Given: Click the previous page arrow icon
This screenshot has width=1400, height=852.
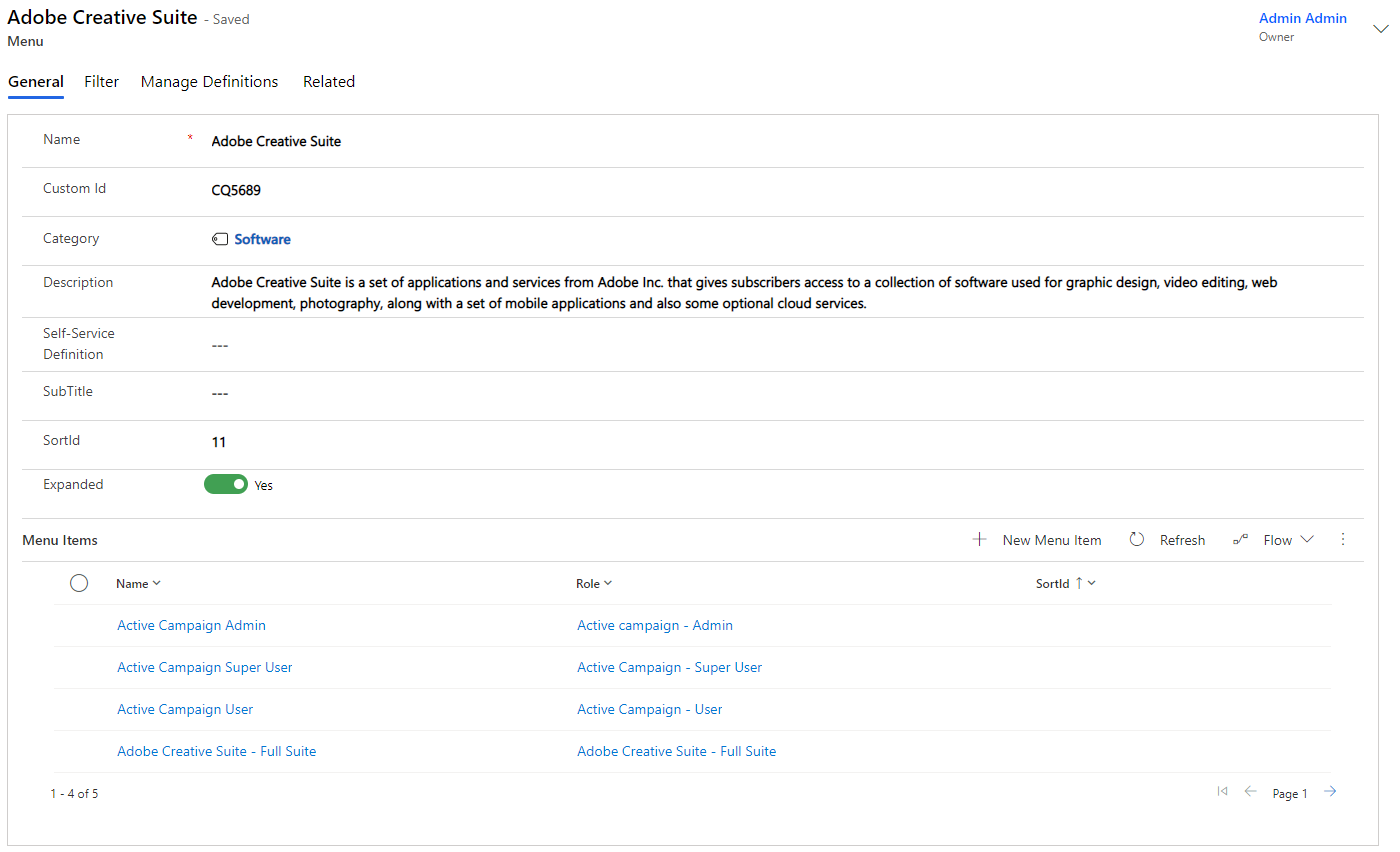Looking at the screenshot, I should [x=1250, y=792].
